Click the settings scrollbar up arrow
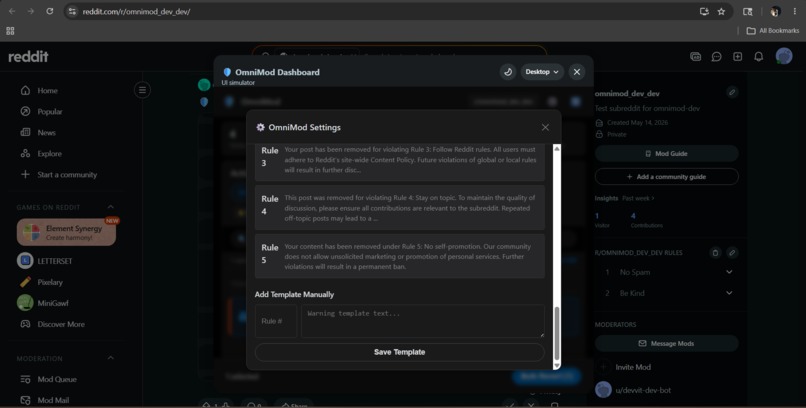 pos(557,149)
